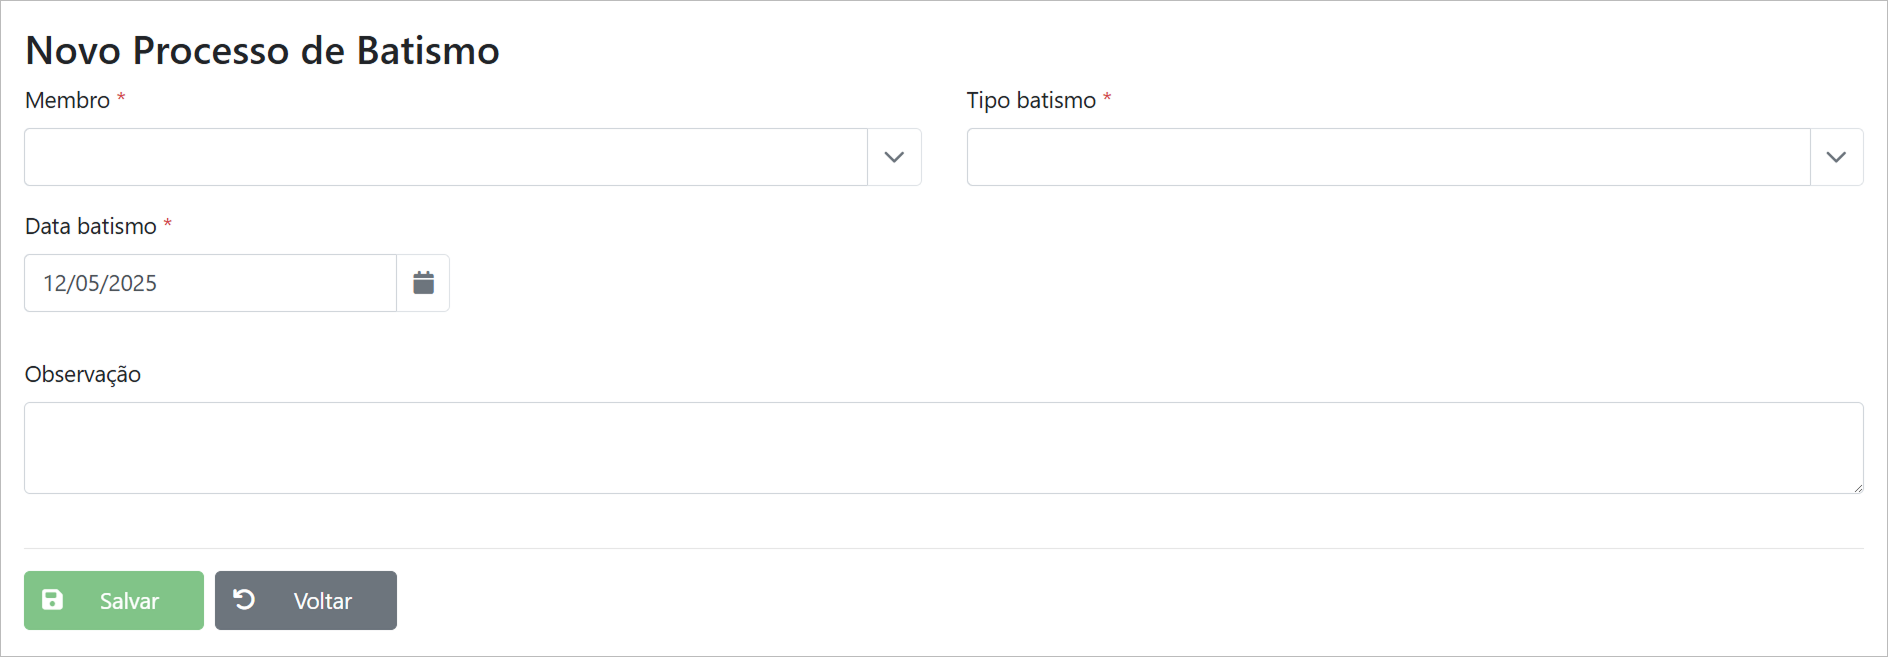Click the undo arrow icon on Voltar
The height and width of the screenshot is (657, 1888).
click(x=244, y=599)
